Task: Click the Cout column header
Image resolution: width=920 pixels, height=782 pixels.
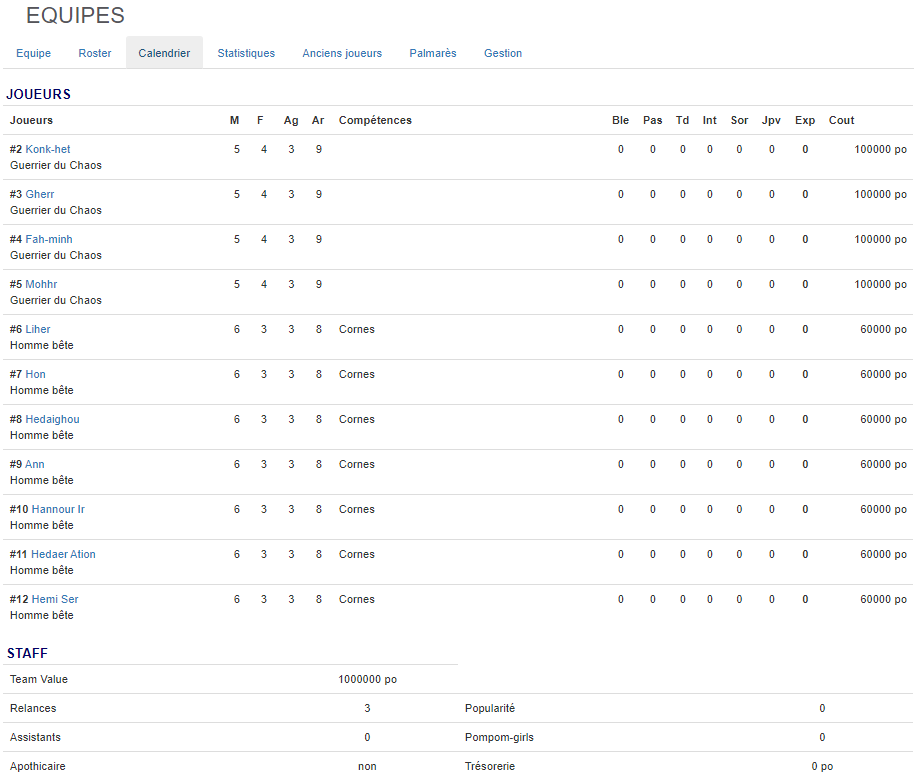Action: 841,120
